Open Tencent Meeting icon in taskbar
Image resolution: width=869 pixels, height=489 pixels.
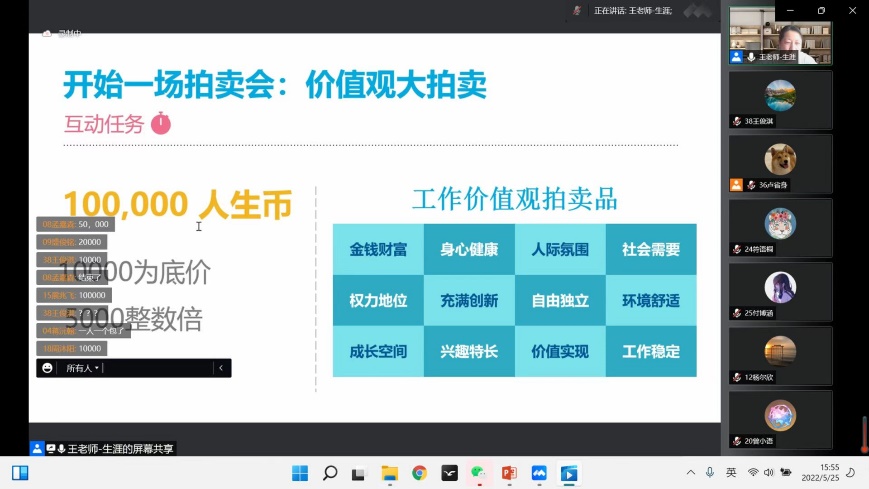(x=539, y=473)
